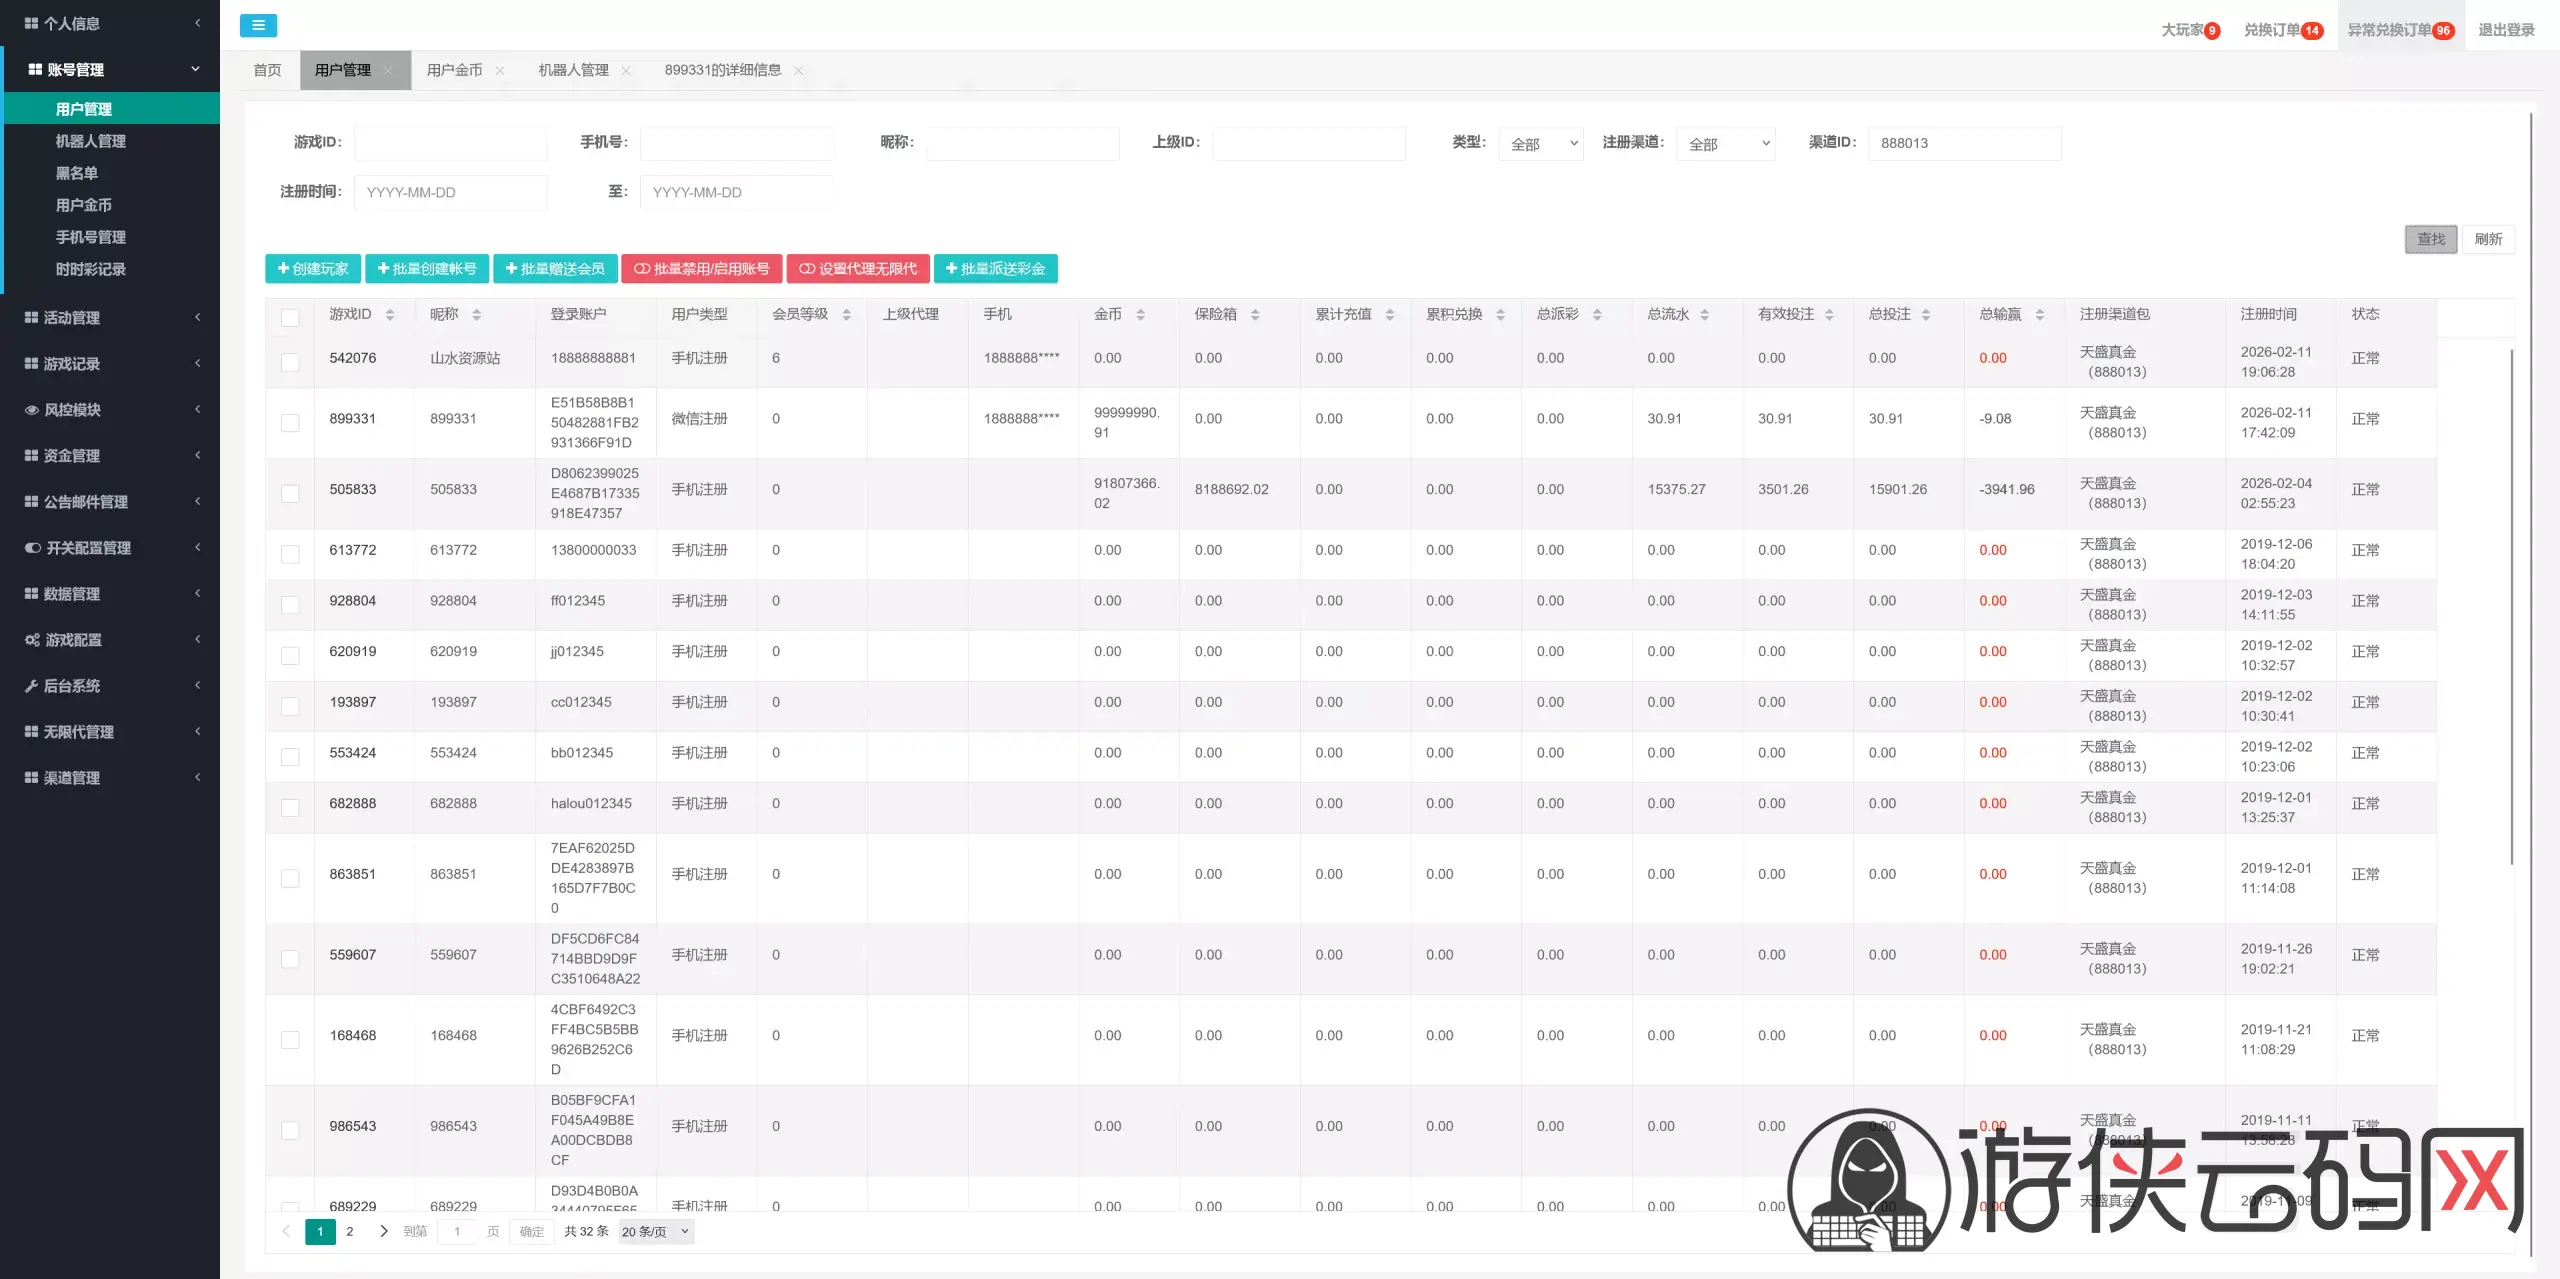Viewport: 2560px width, 1279px height.
Task: Toggle the select-all checkbox in table header
Action: [290, 317]
